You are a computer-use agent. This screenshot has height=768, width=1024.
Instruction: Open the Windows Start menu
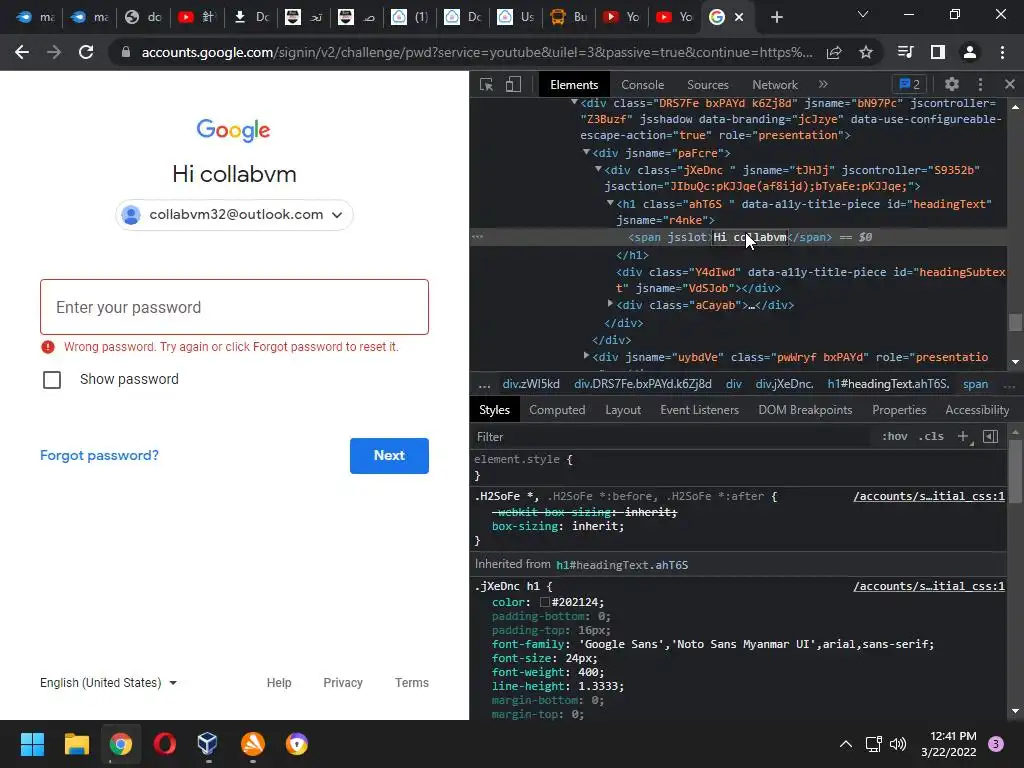pyautogui.click(x=32, y=744)
